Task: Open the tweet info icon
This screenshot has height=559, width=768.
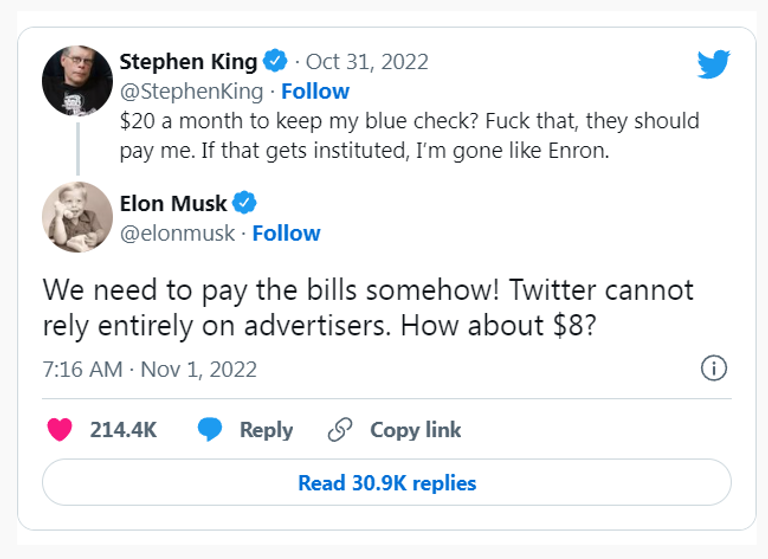Action: point(712,369)
